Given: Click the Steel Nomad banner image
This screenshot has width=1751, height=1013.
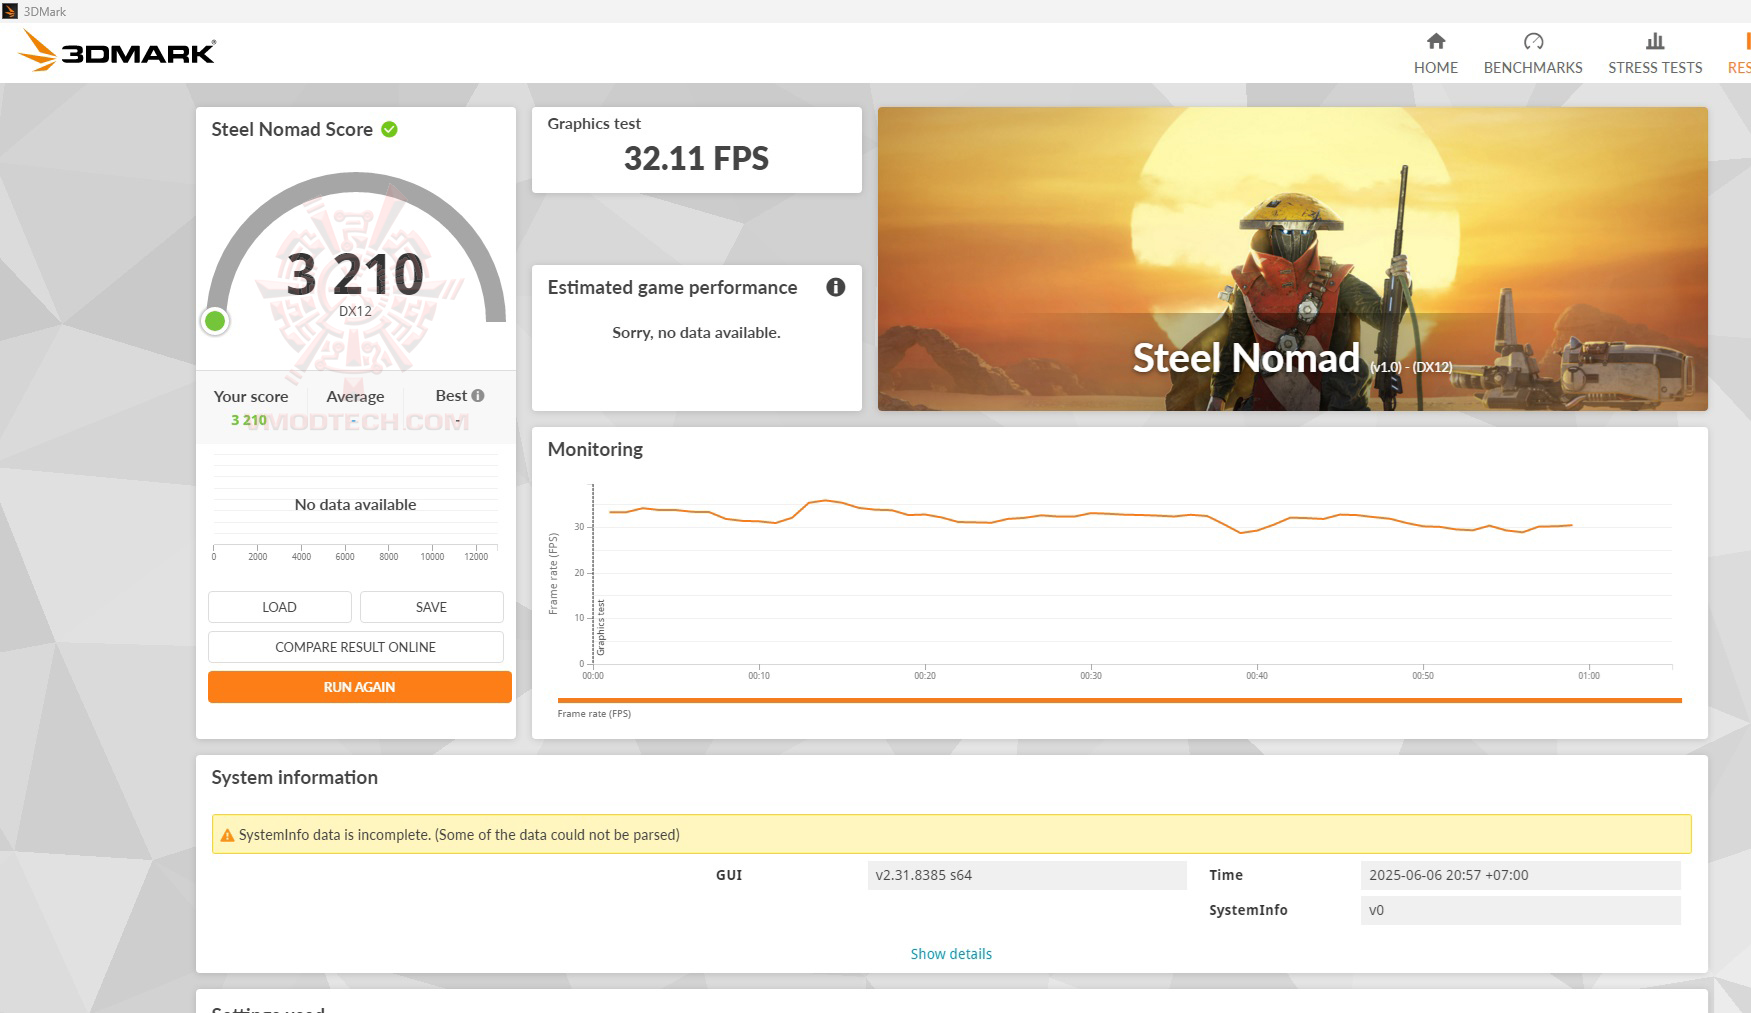Looking at the screenshot, I should 1293,259.
